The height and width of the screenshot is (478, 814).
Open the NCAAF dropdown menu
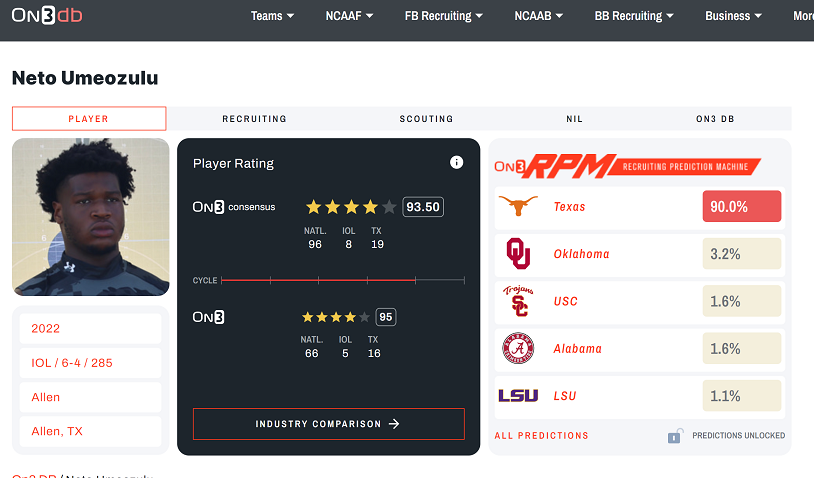click(349, 16)
